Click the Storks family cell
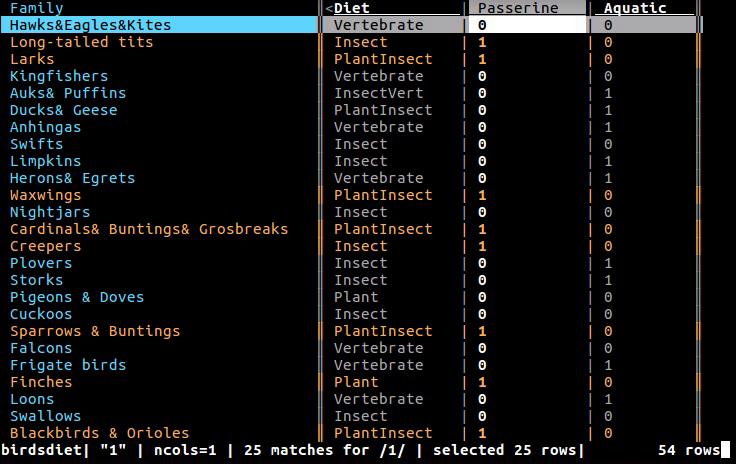The height and width of the screenshot is (464, 736). click(36, 280)
